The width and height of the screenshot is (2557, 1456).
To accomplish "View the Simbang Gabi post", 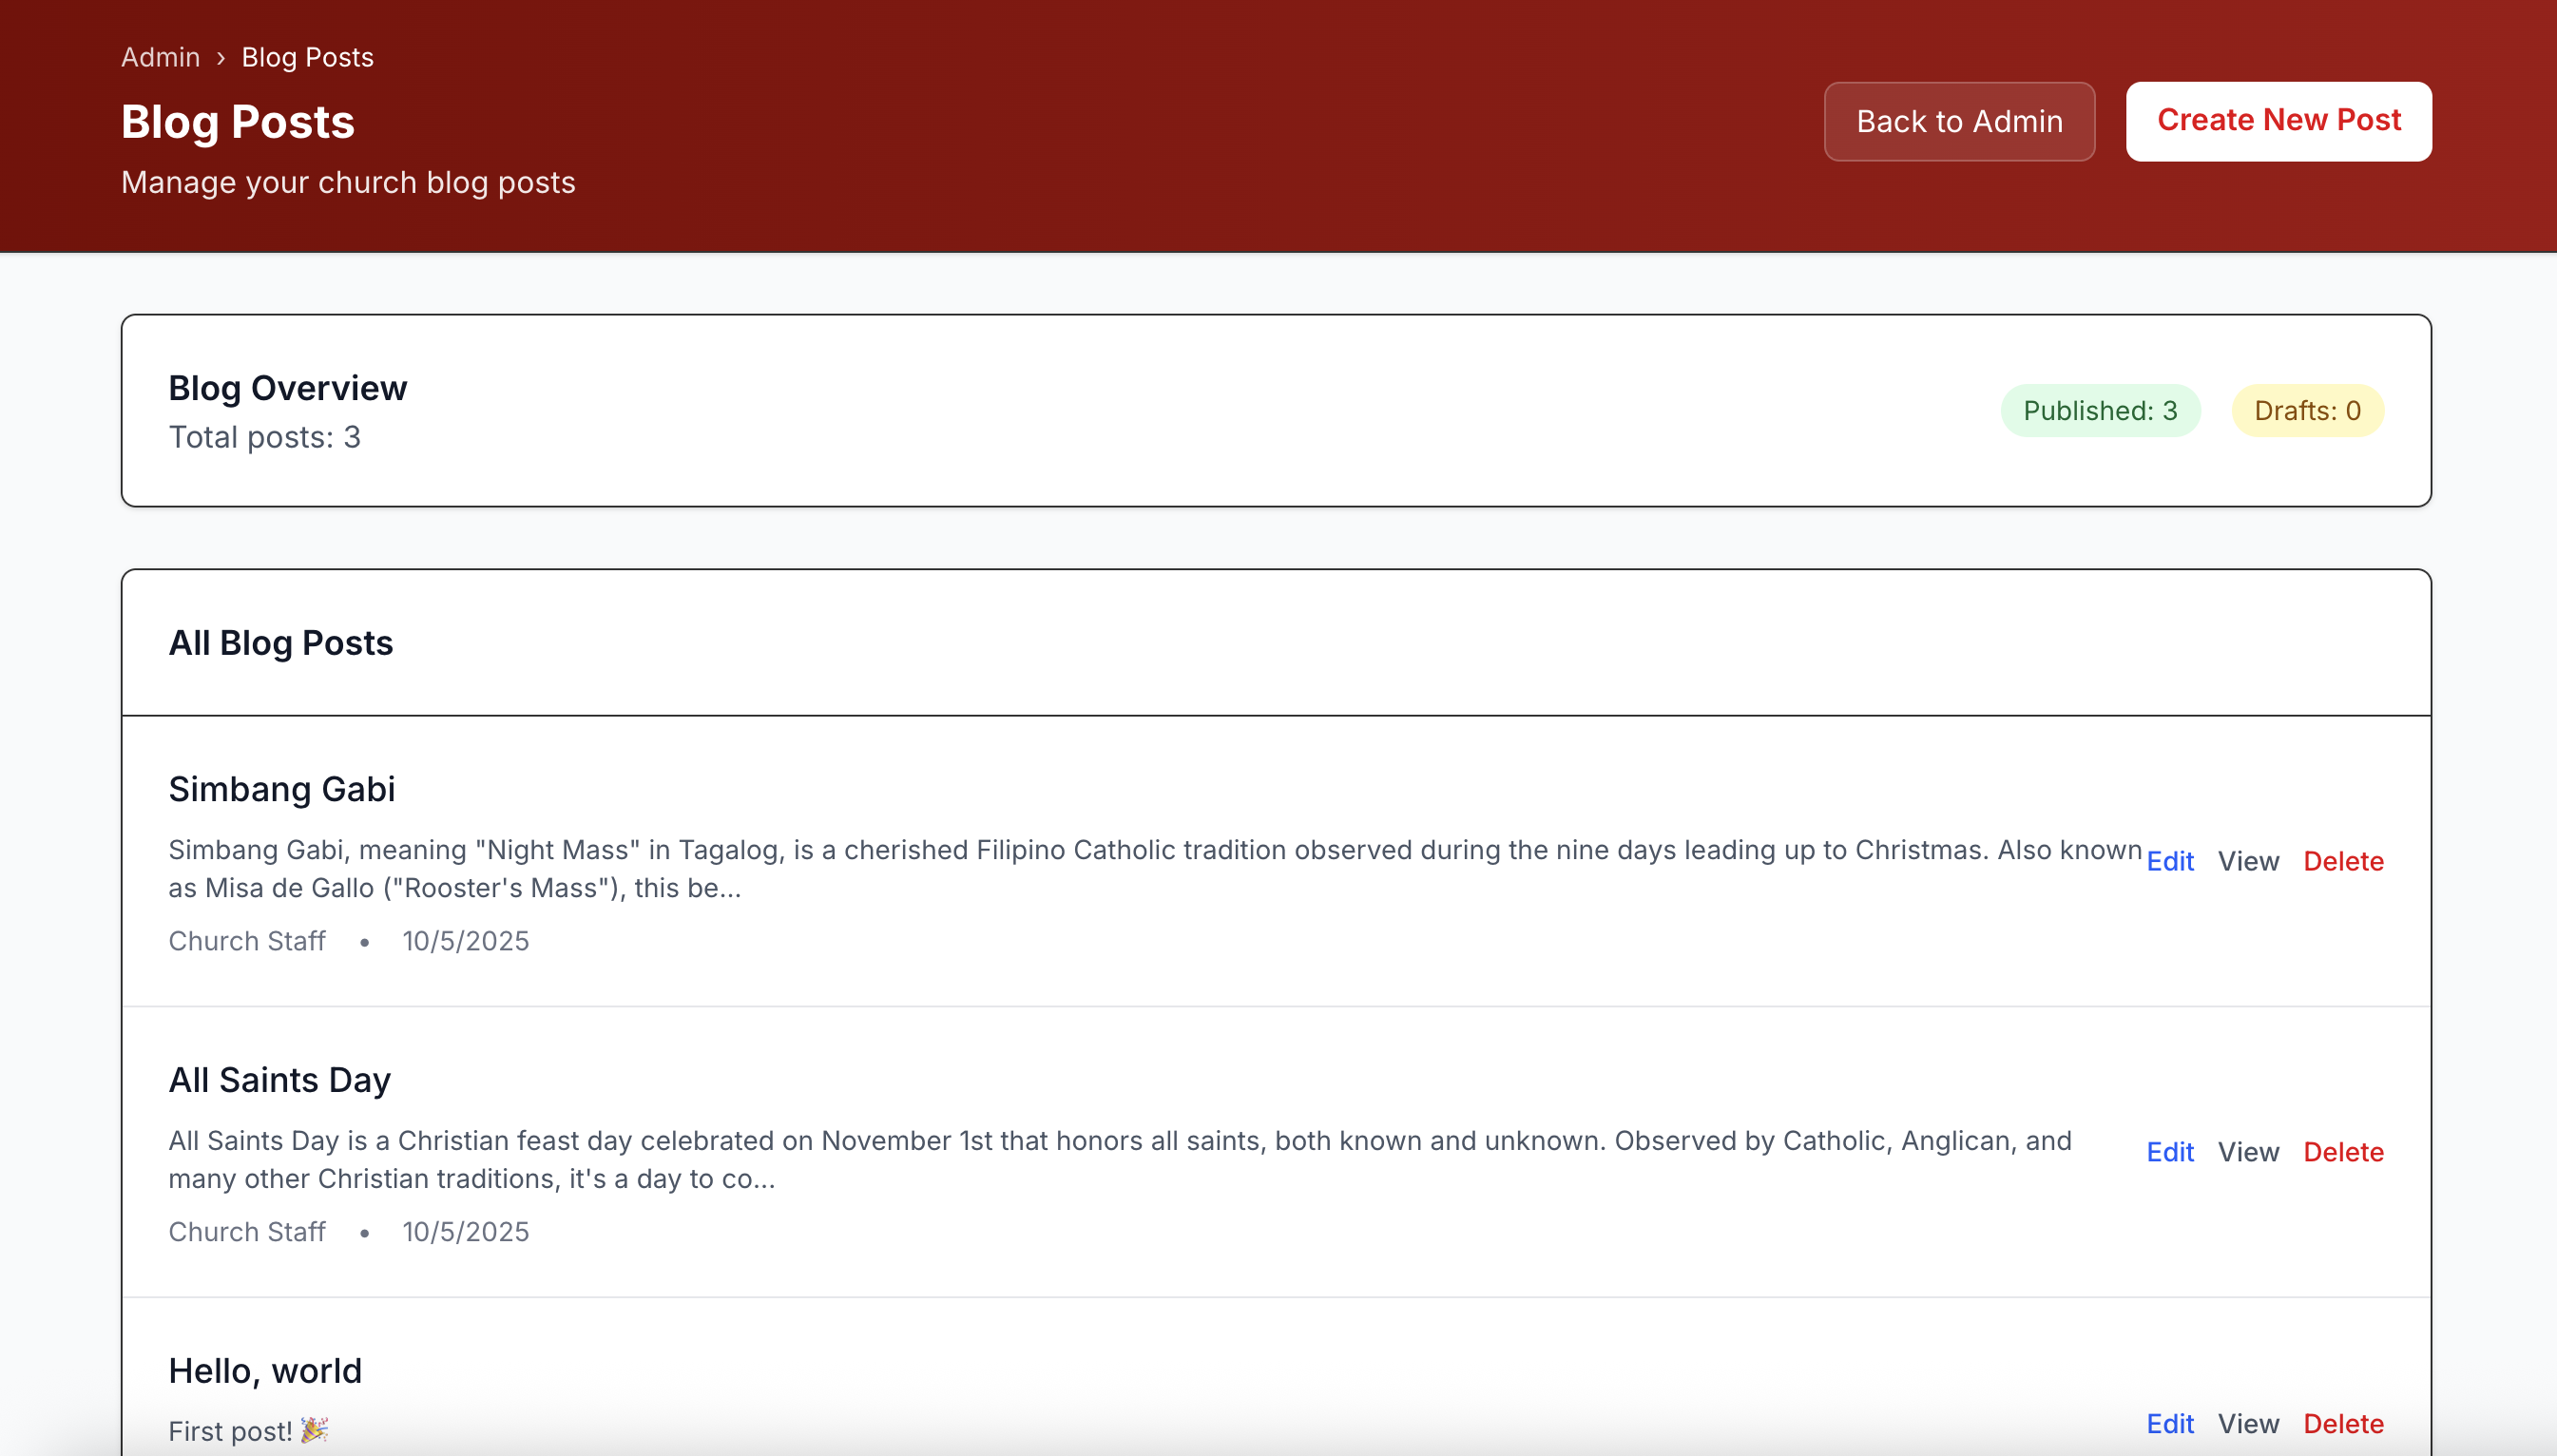I will point(2247,861).
